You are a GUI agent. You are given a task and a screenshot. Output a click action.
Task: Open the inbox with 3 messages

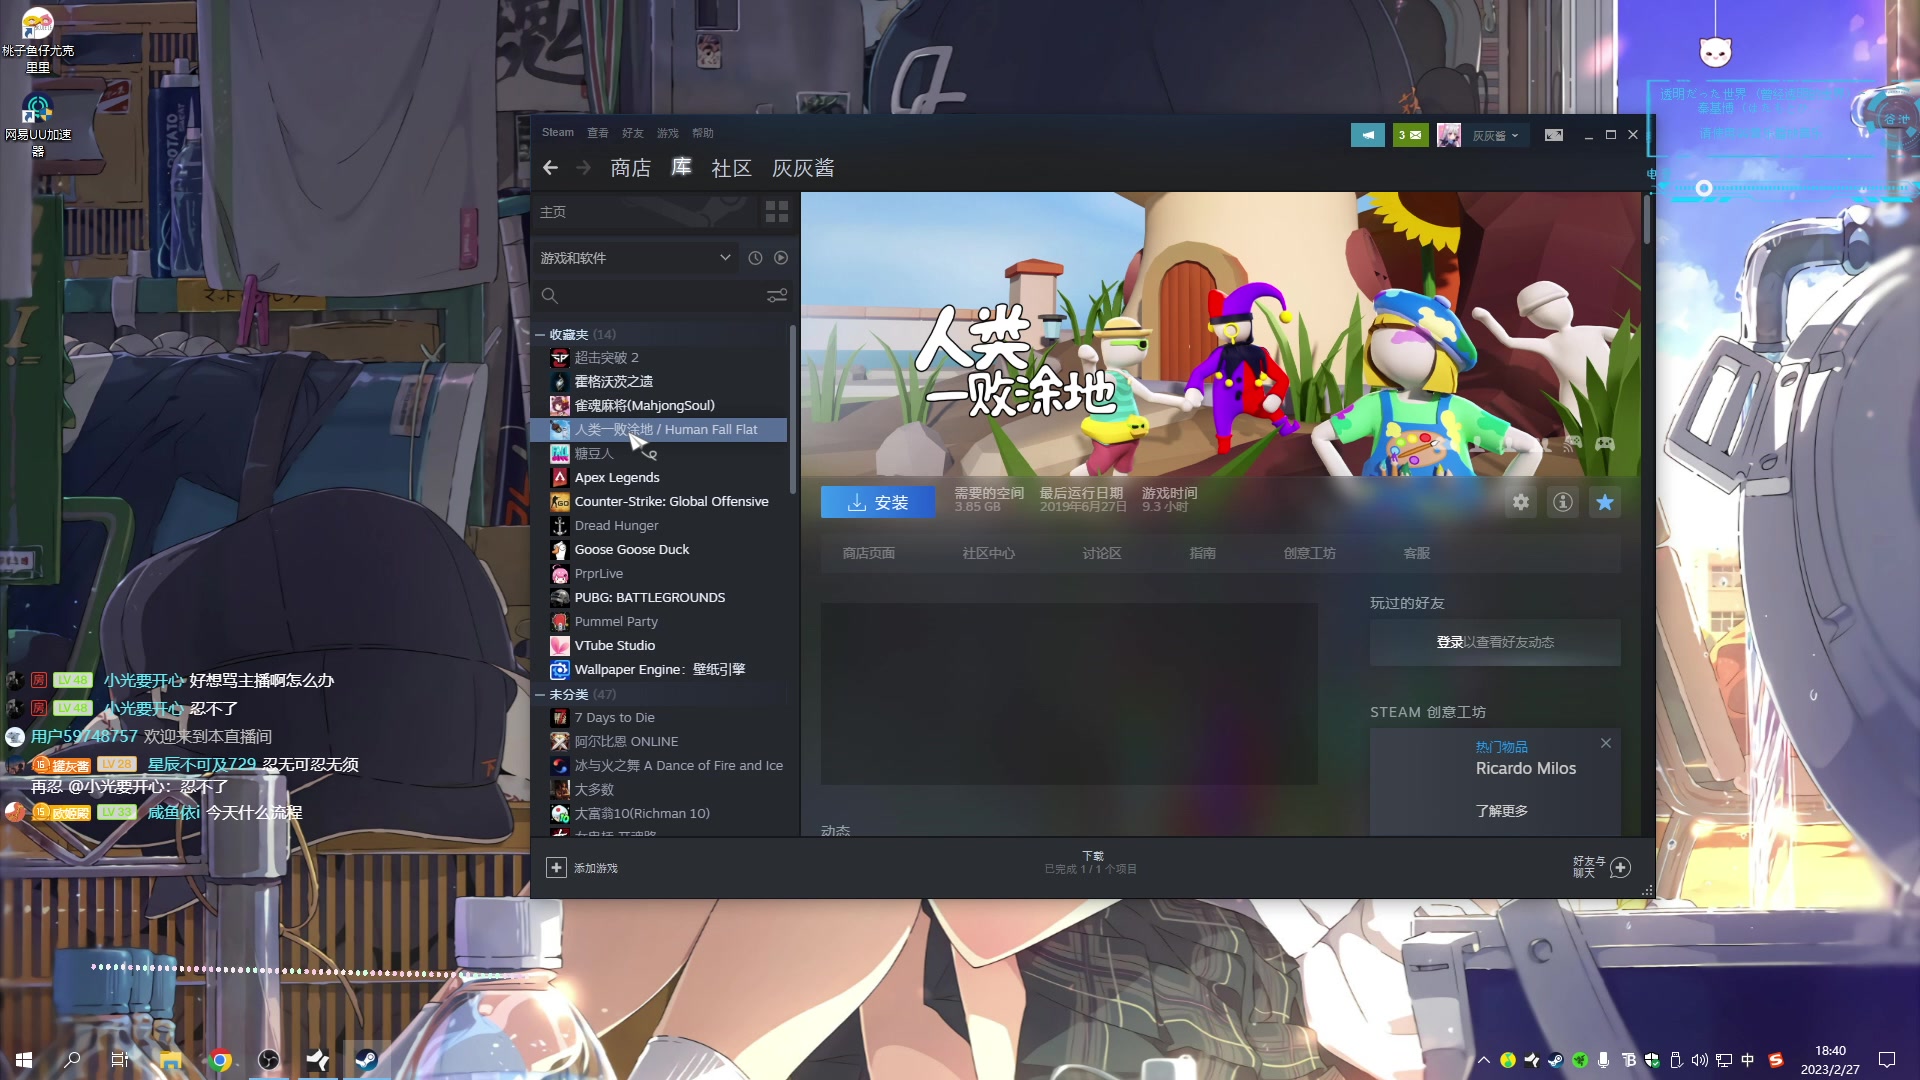(1410, 135)
